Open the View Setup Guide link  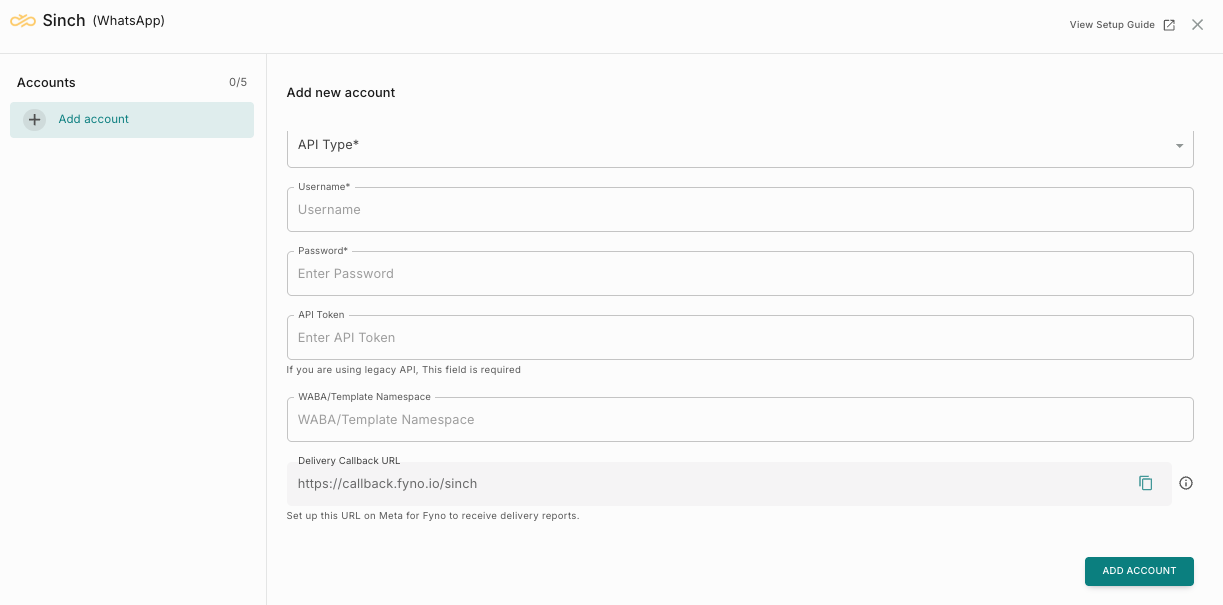(x=1111, y=25)
